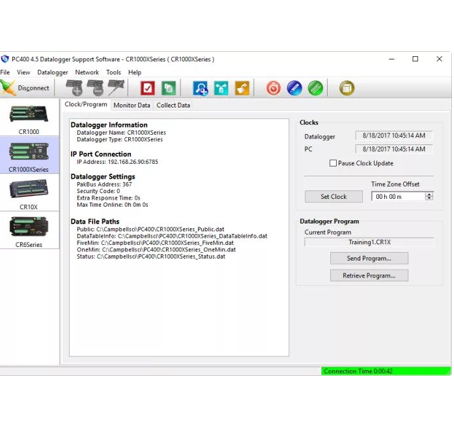Click the DataTableInfo data file path line
Image resolution: width=454 pixels, height=445 pixels.
172,236
